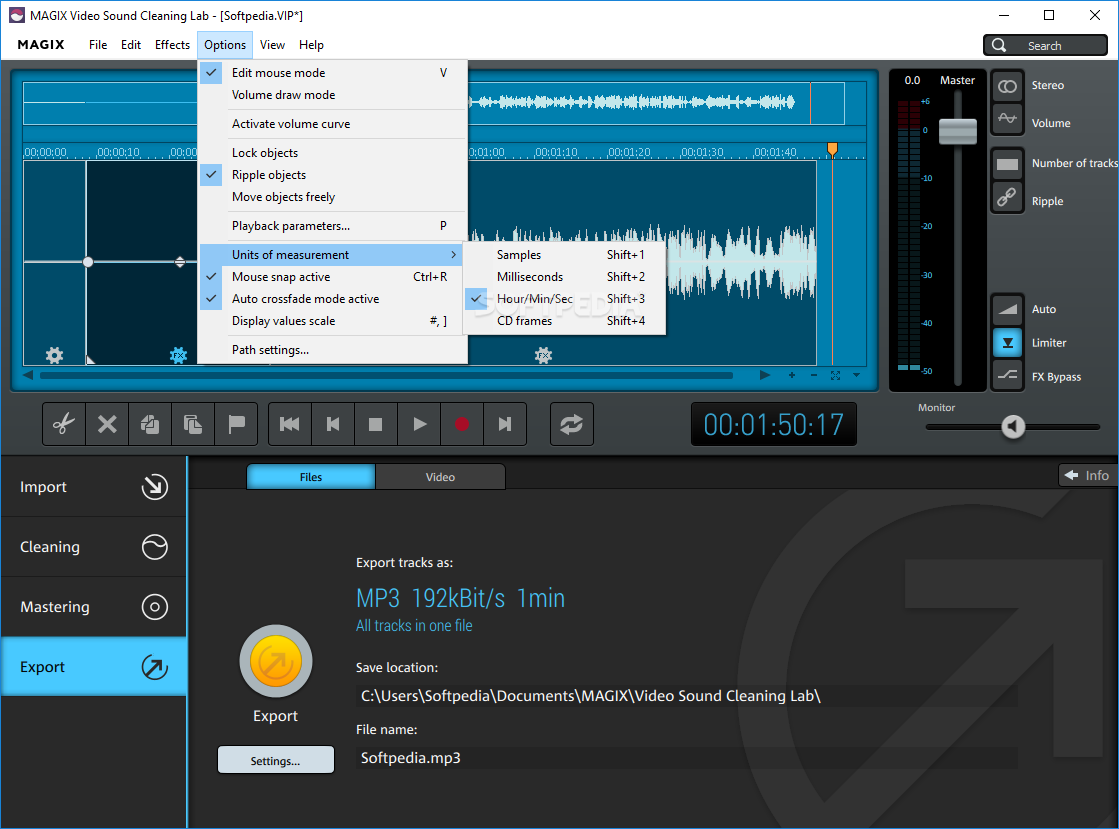1119x829 pixels.
Task: Select Hour/Min/Sec unit
Action: coord(564,299)
